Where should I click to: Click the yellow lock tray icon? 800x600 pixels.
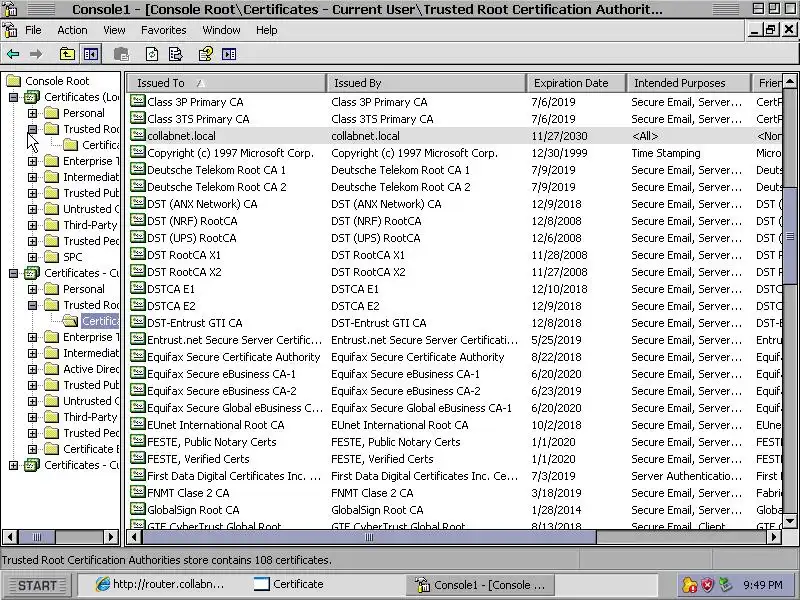tap(689, 585)
